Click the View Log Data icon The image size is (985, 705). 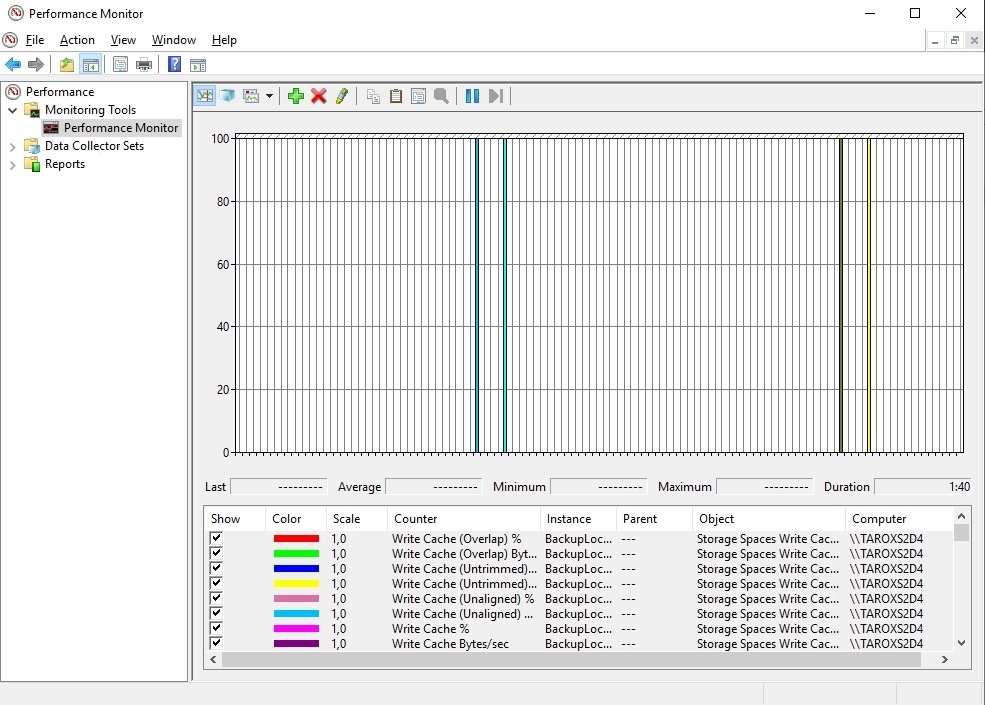point(227,96)
